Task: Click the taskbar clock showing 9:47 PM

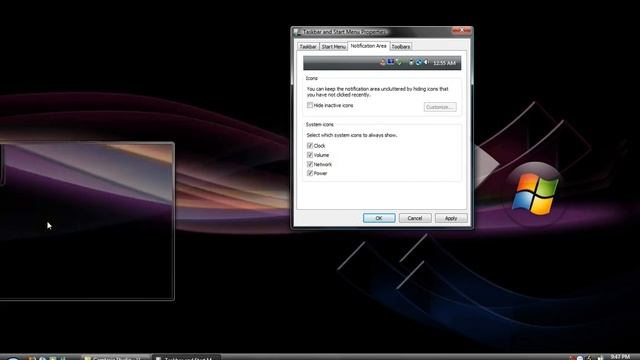Action: pos(620,357)
